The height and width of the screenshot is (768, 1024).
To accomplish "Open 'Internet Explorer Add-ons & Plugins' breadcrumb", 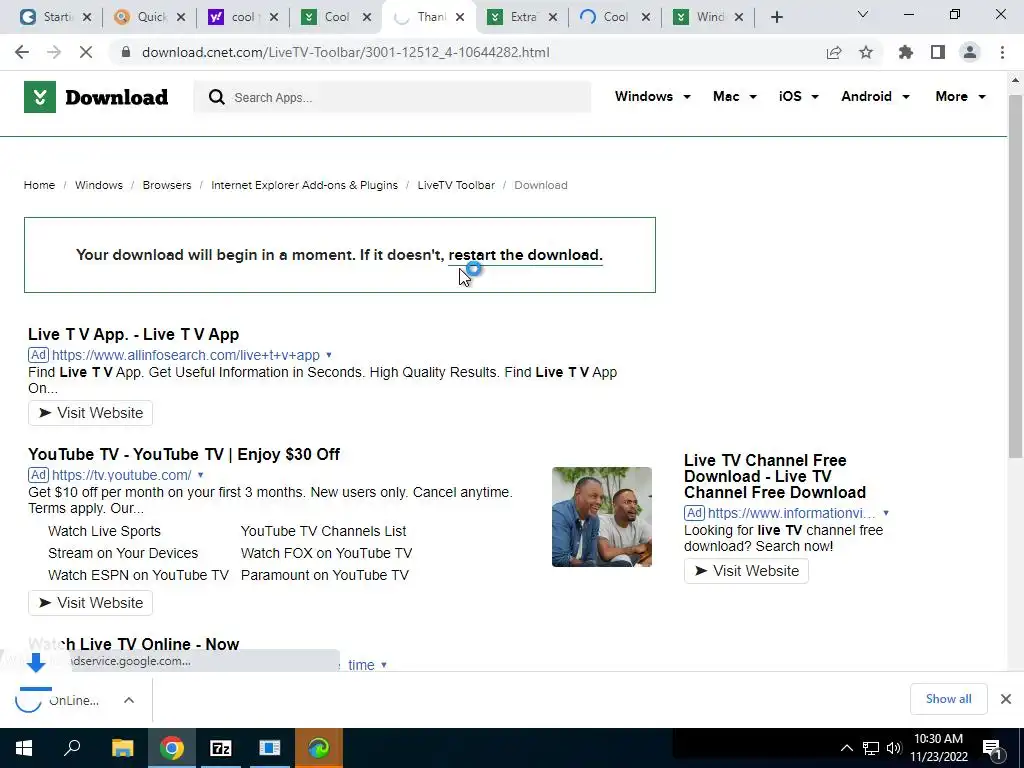I will (x=304, y=185).
